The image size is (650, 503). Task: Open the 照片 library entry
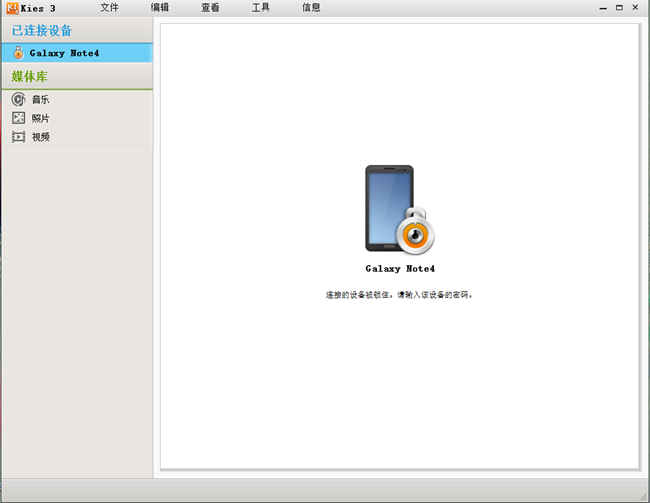coord(40,118)
